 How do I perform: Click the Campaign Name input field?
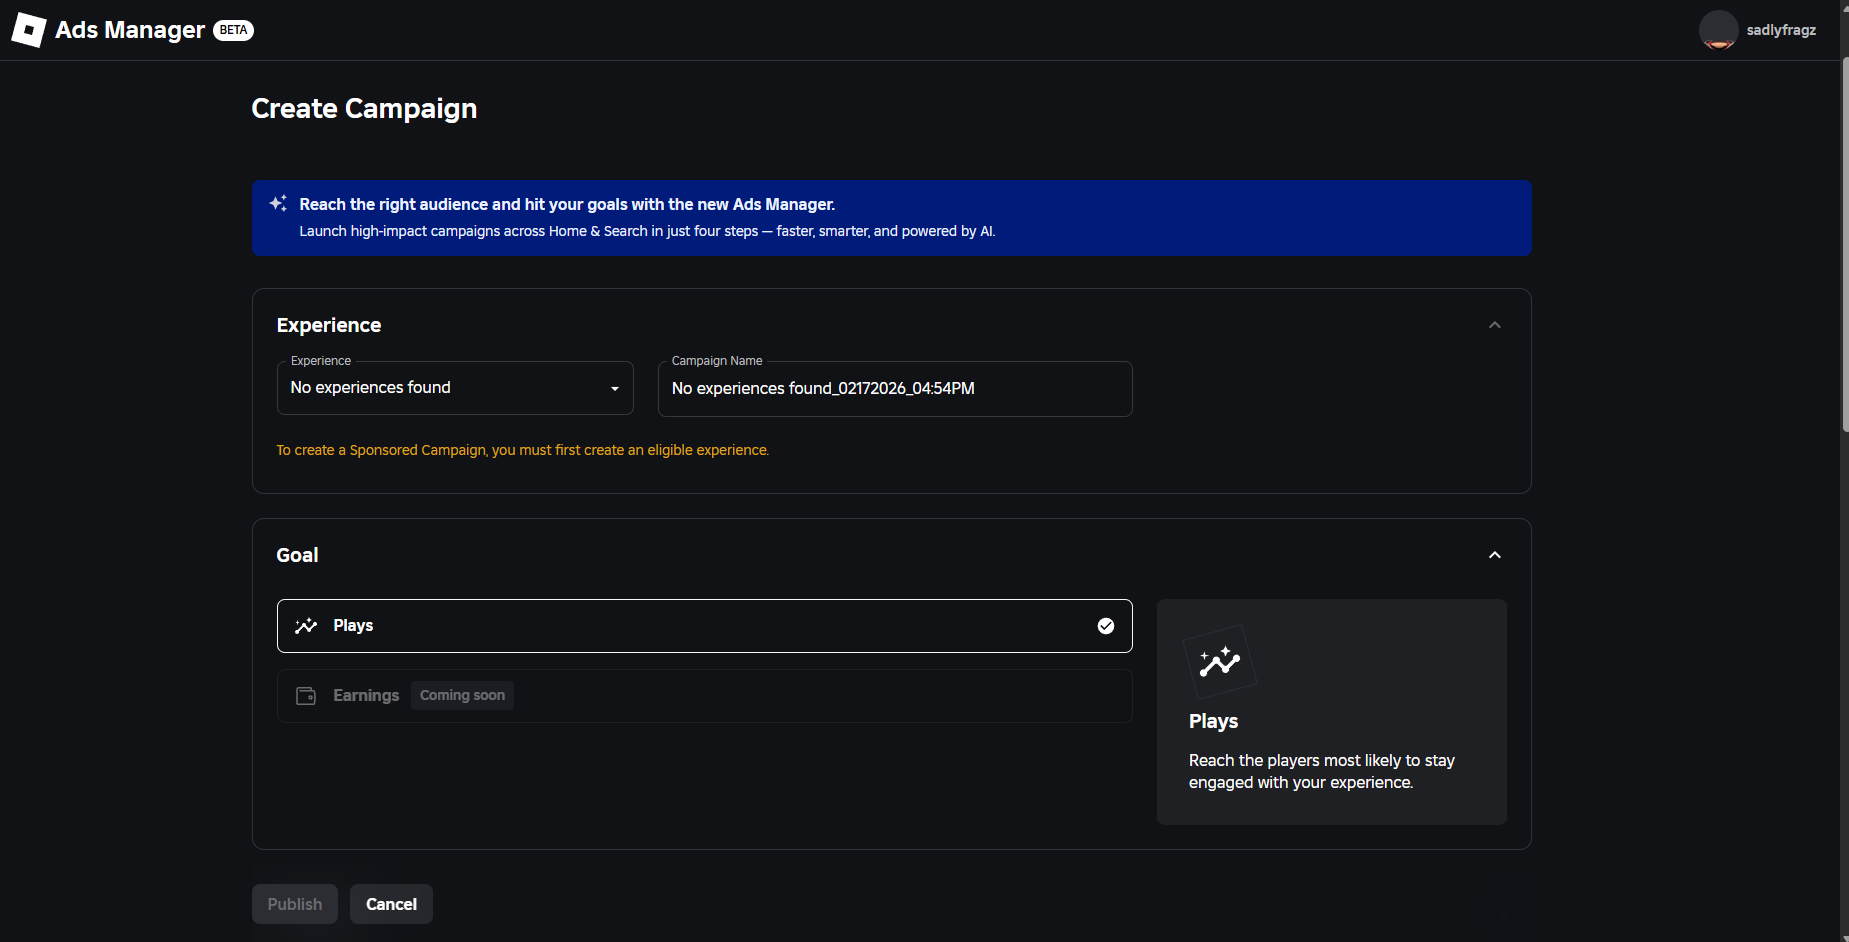pyautogui.click(x=895, y=389)
